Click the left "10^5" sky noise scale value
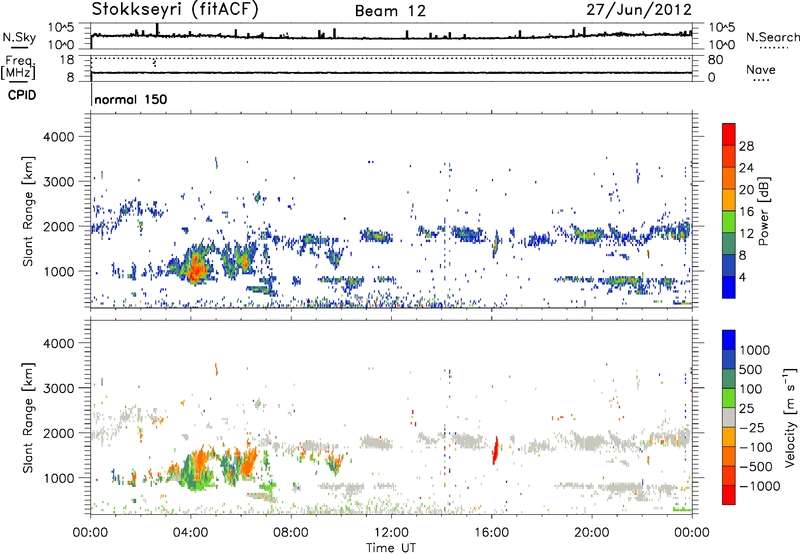 pos(62,28)
